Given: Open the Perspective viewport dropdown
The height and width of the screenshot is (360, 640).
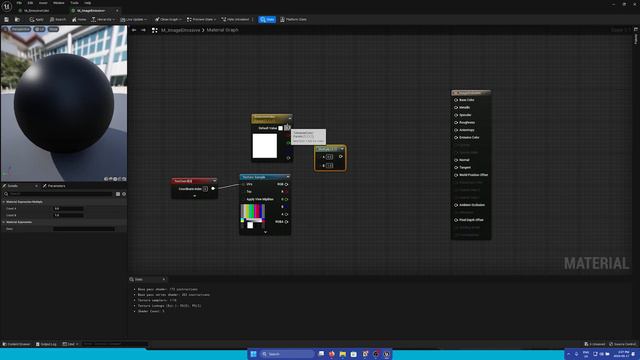Looking at the screenshot, I should tap(20, 29).
